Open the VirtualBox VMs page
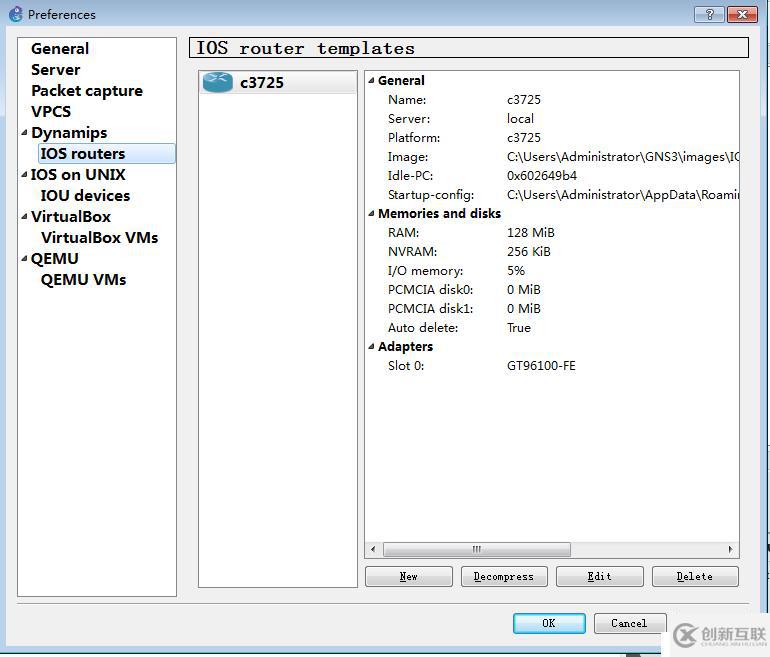This screenshot has width=770, height=657. click(x=100, y=238)
